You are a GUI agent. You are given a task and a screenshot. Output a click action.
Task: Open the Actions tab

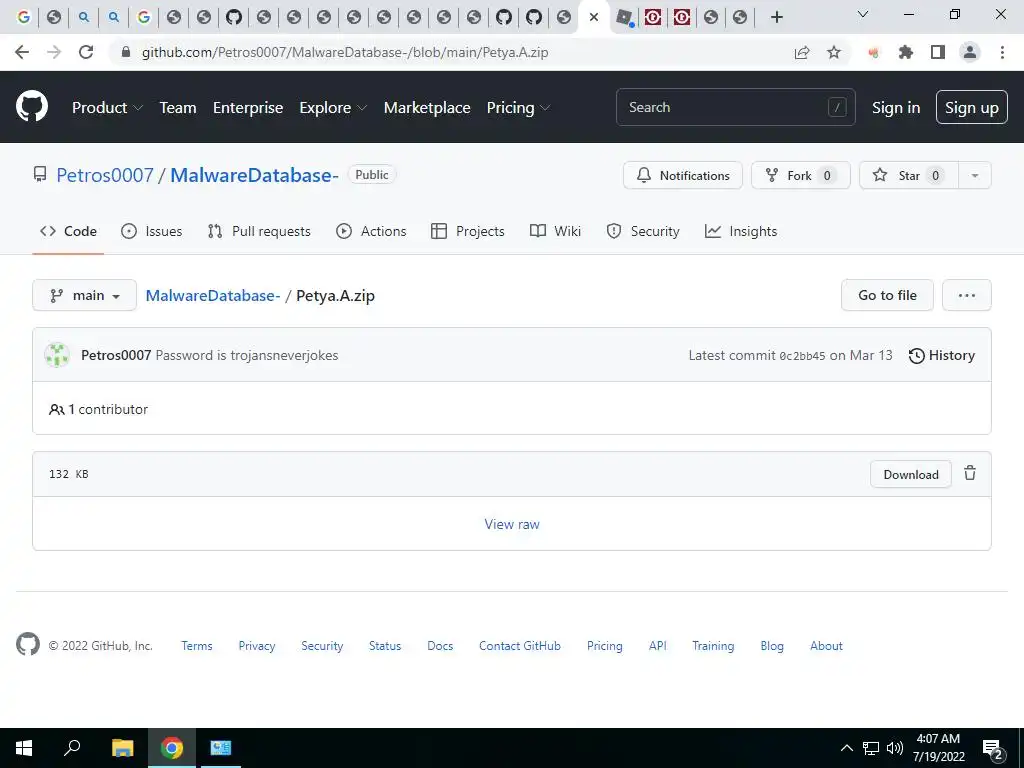pos(371,231)
